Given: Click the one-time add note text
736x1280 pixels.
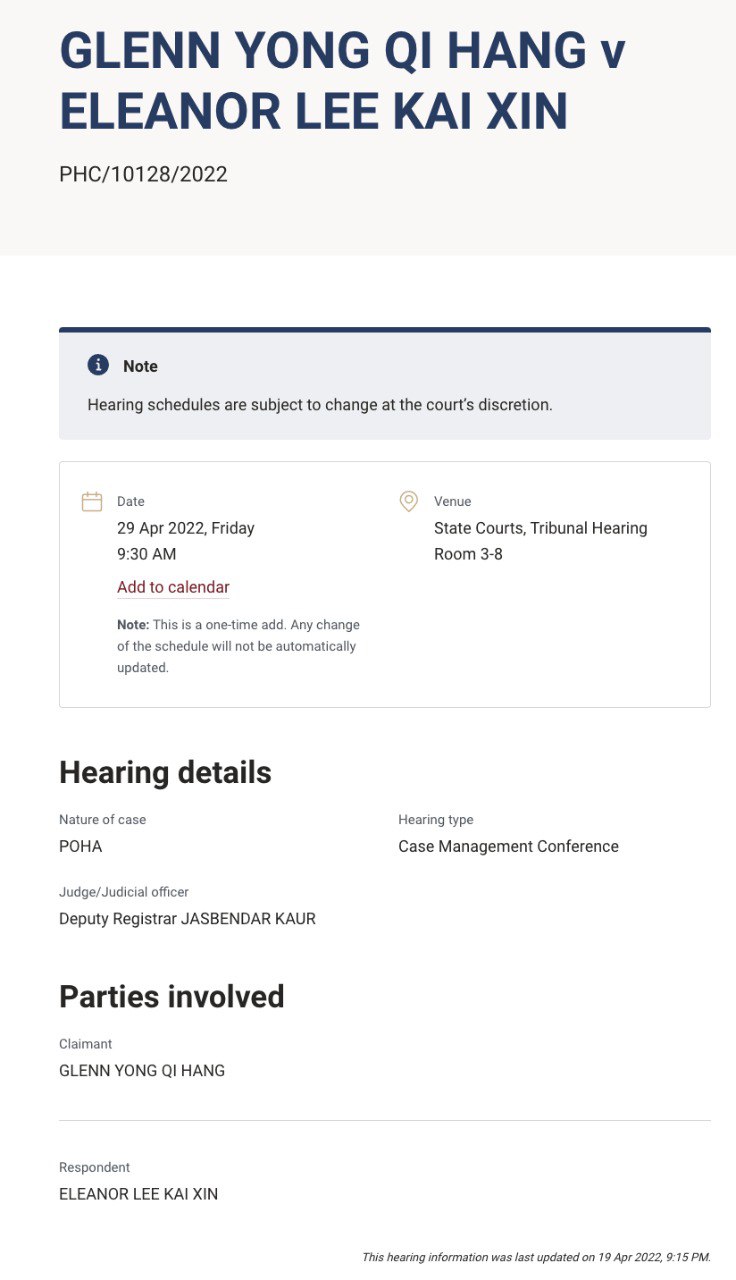Looking at the screenshot, I should tap(238, 646).
